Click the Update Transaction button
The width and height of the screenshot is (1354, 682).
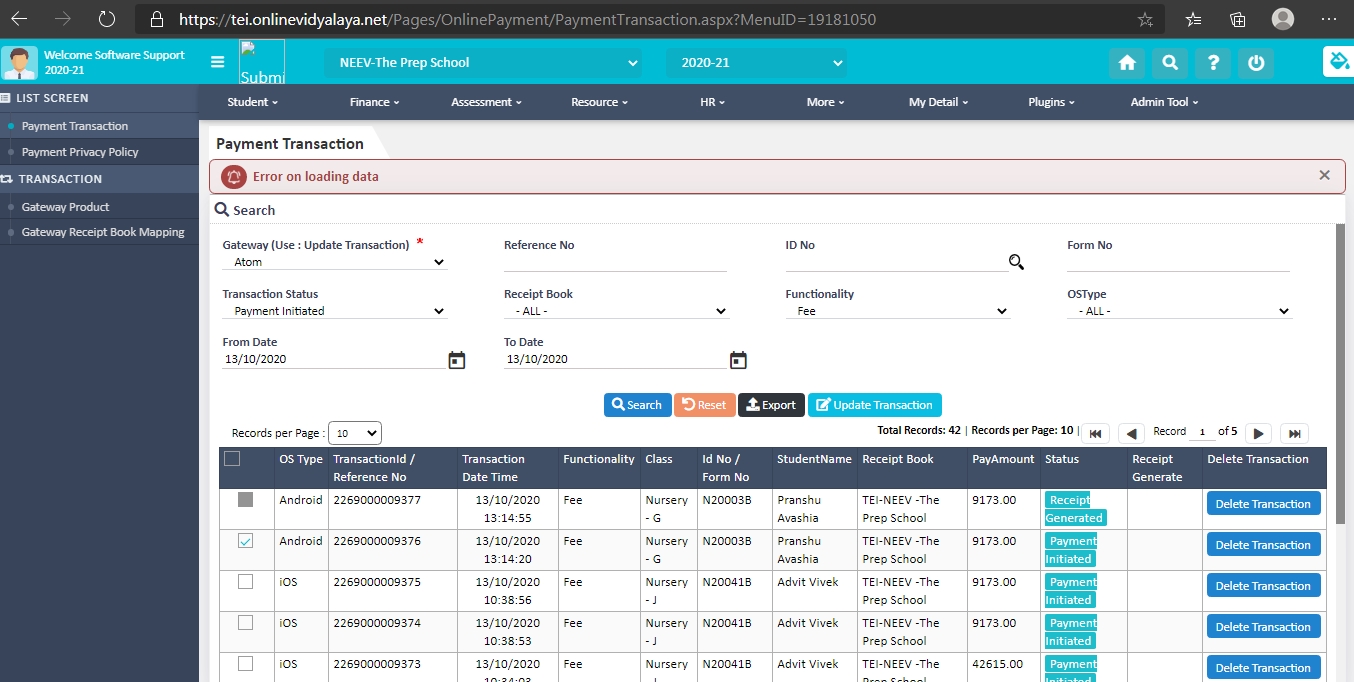pyautogui.click(x=874, y=405)
